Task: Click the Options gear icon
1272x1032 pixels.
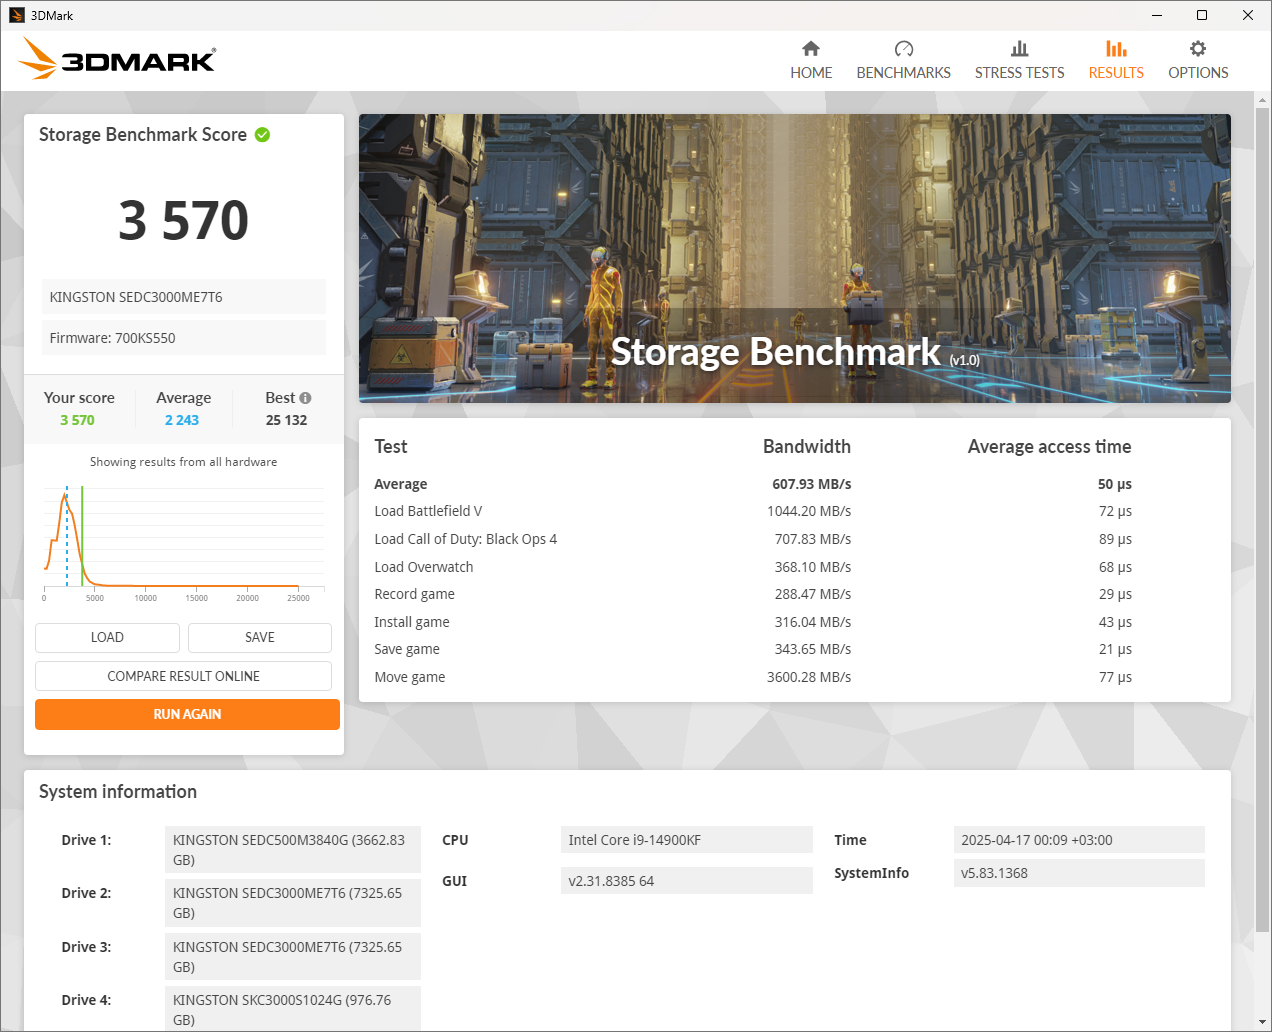Action: coord(1198,49)
